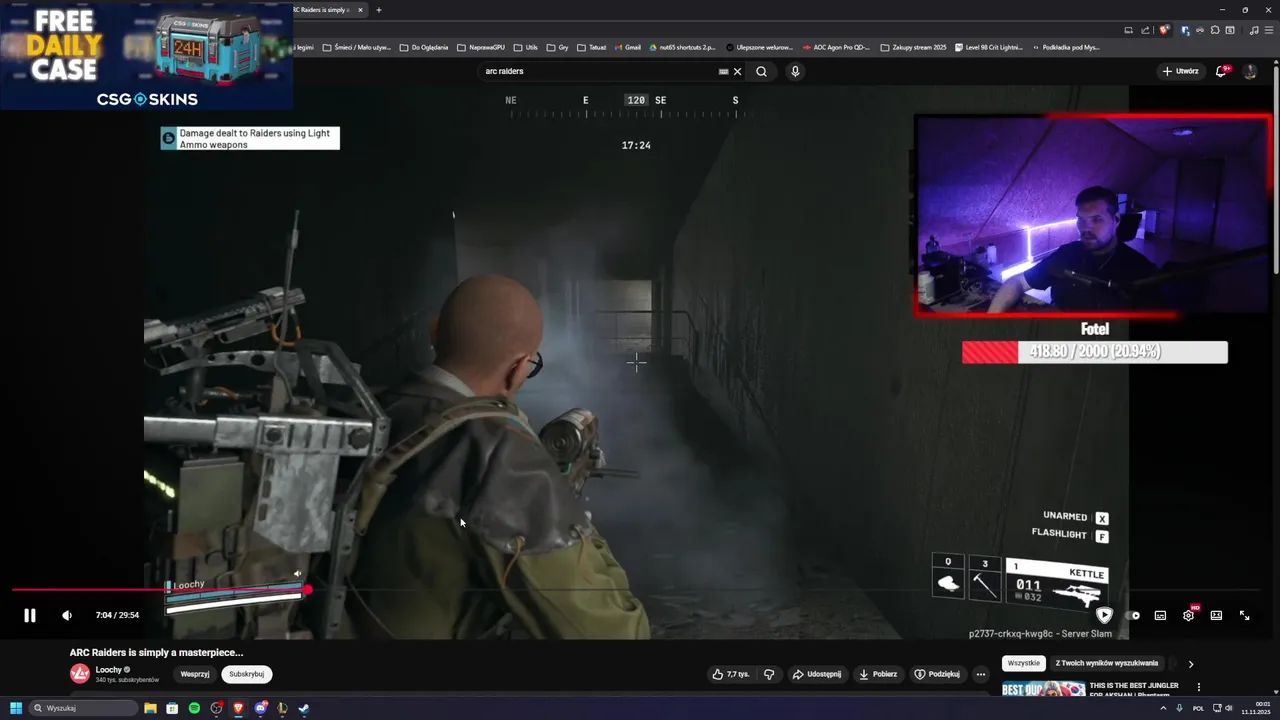This screenshot has height=720, width=1280.
Task: Enter fullscreen mode
Action: [1245, 615]
